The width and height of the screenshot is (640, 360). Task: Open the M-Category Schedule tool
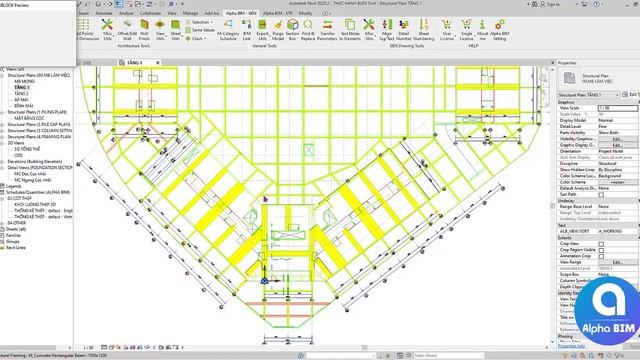228,29
